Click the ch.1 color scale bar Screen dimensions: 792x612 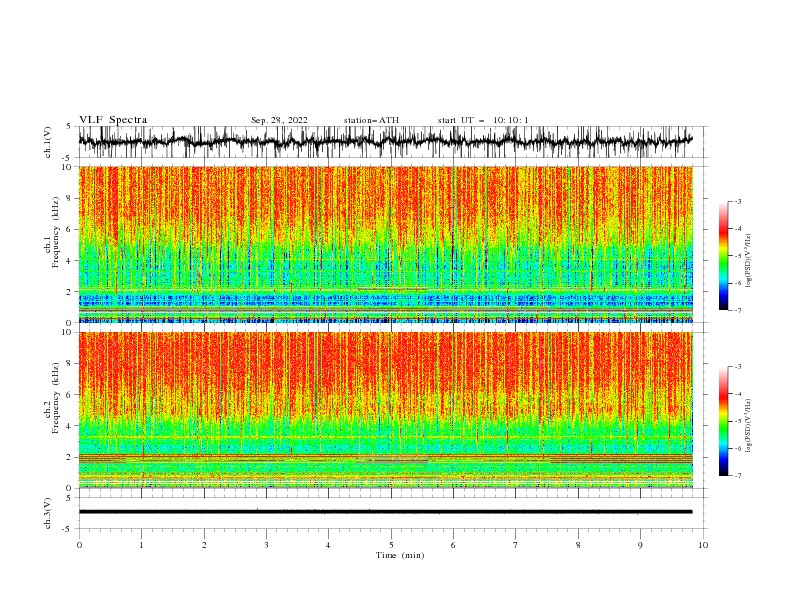pos(723,256)
